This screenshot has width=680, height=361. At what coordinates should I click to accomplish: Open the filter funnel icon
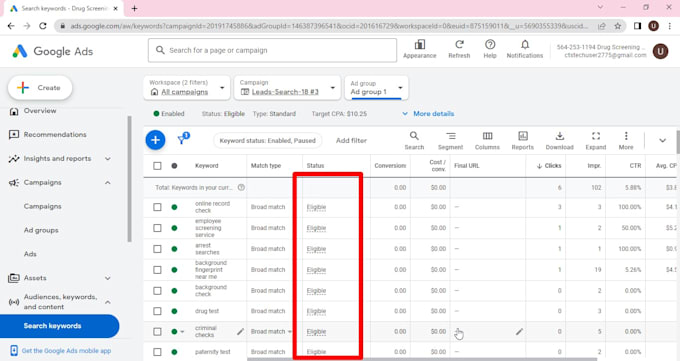[x=183, y=139]
